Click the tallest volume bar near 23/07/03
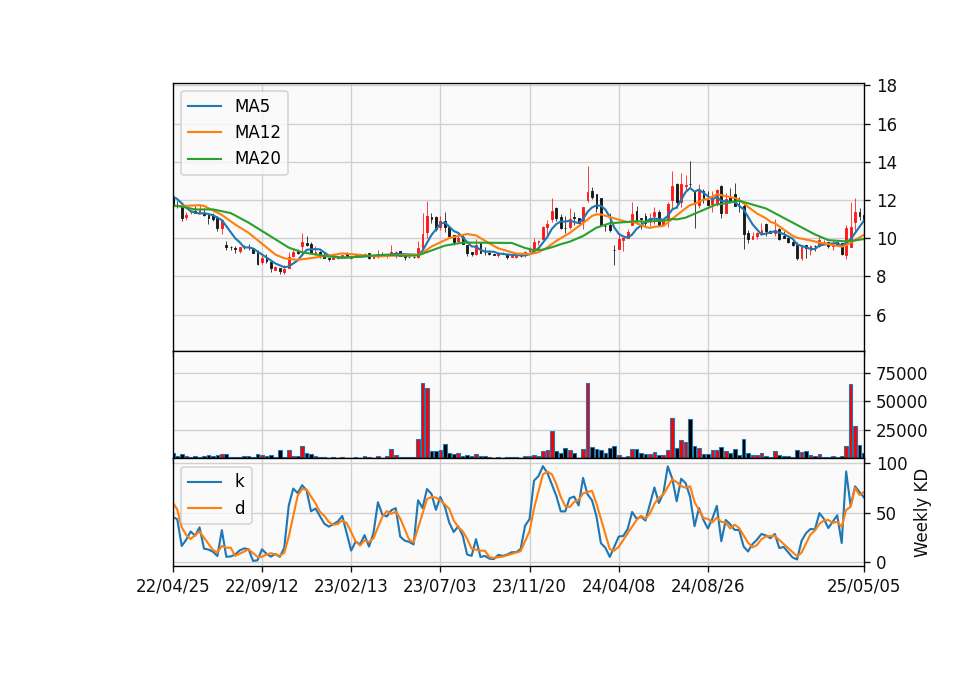This screenshot has height=690, width=960. pyautogui.click(x=423, y=421)
